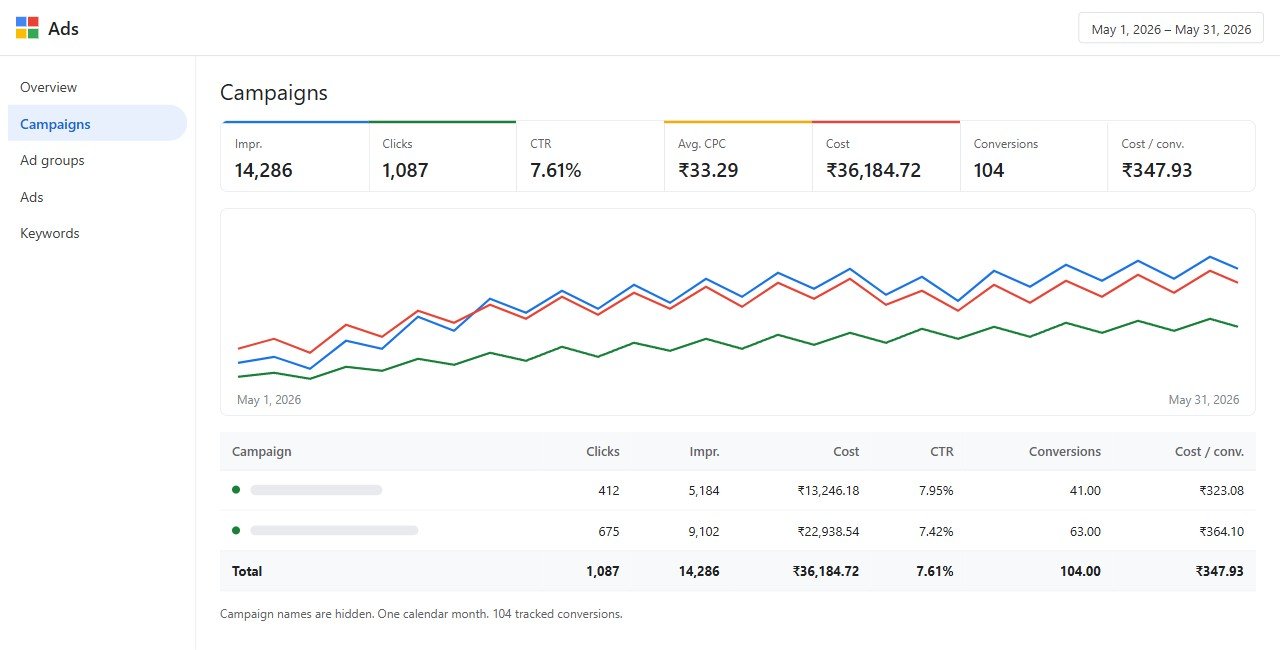Sort by the Impr. column header
The image size is (1280, 650).
point(704,451)
